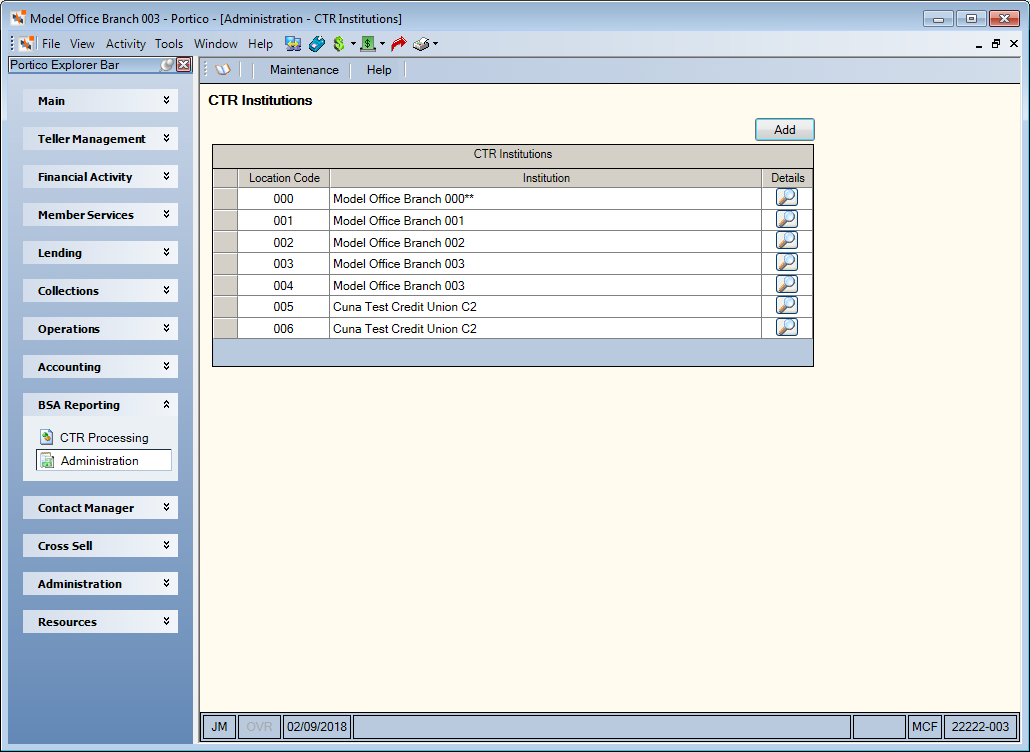Click the red forward arrow toolbar icon

(398, 44)
